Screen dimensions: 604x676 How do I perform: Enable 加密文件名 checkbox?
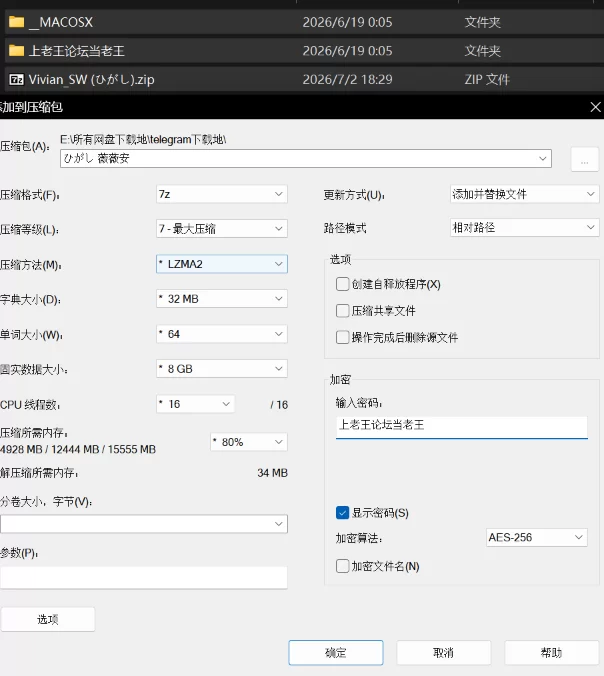(342, 566)
